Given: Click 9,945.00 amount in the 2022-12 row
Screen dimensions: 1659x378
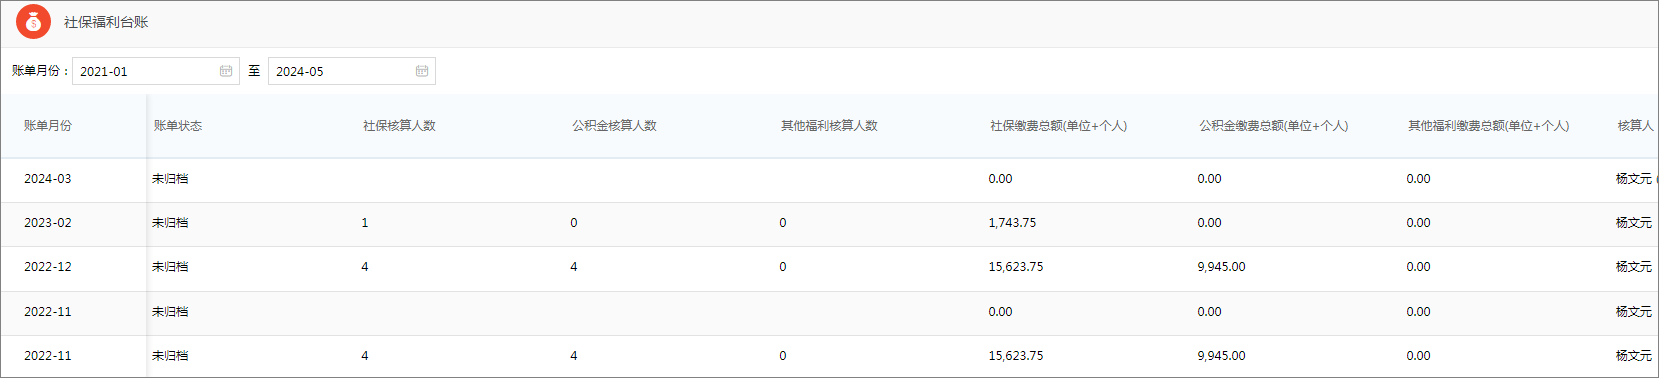Looking at the screenshot, I should tap(1221, 267).
